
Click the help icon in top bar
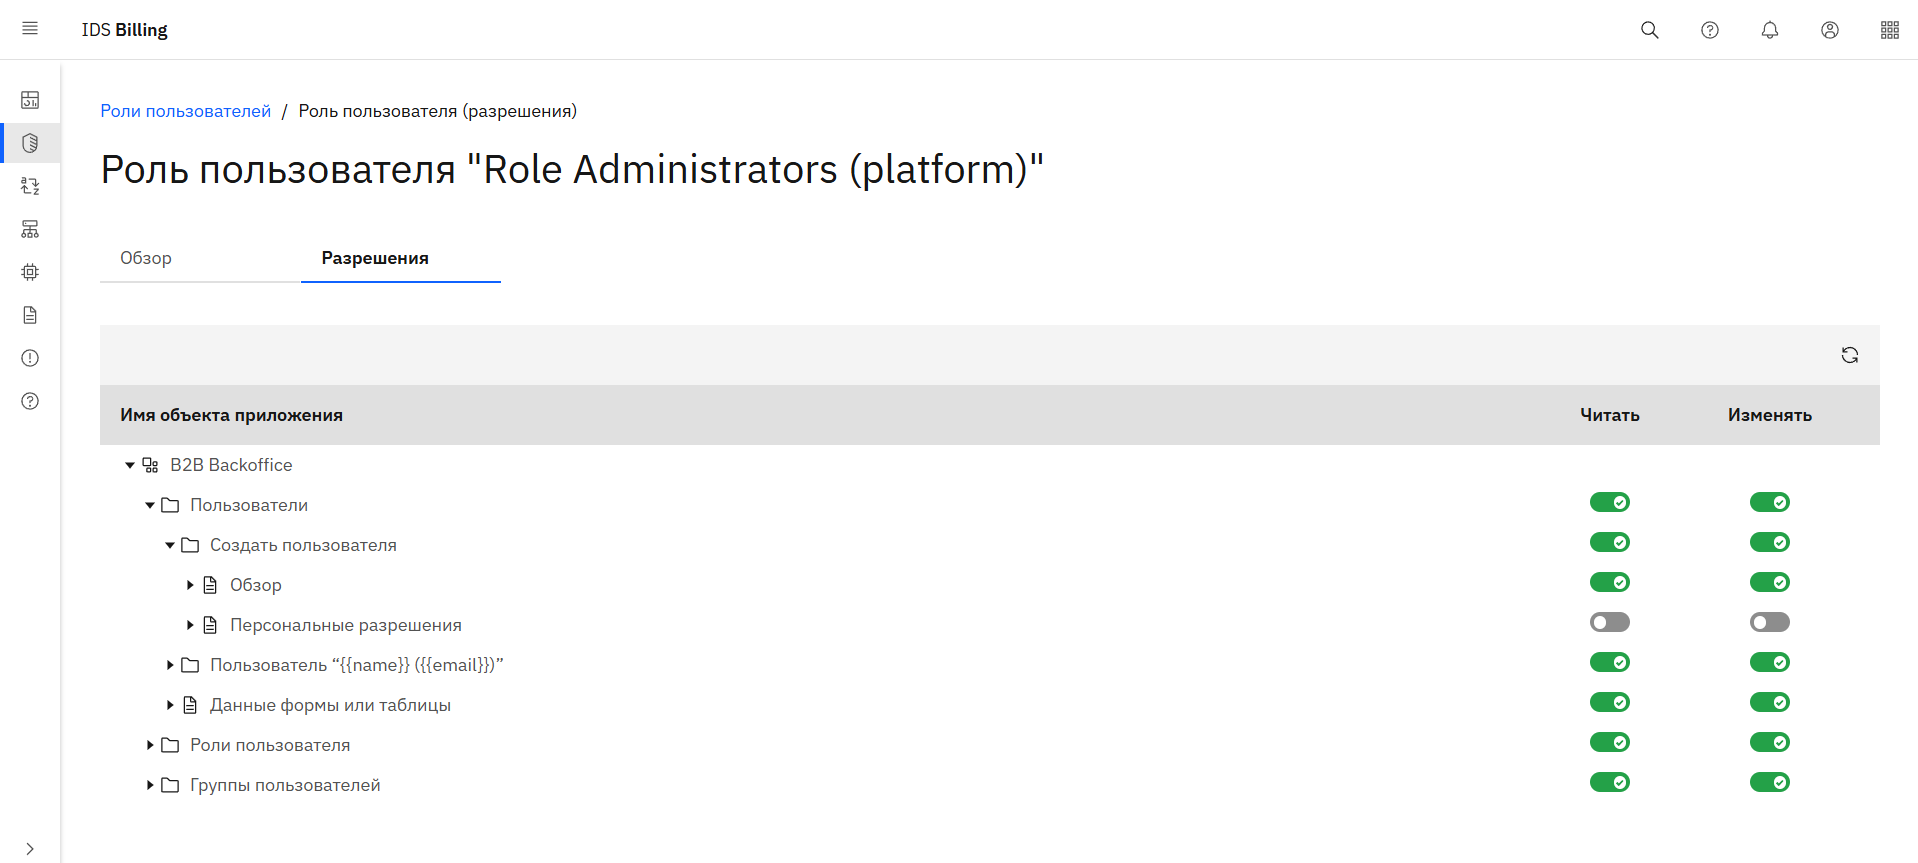point(1709,30)
